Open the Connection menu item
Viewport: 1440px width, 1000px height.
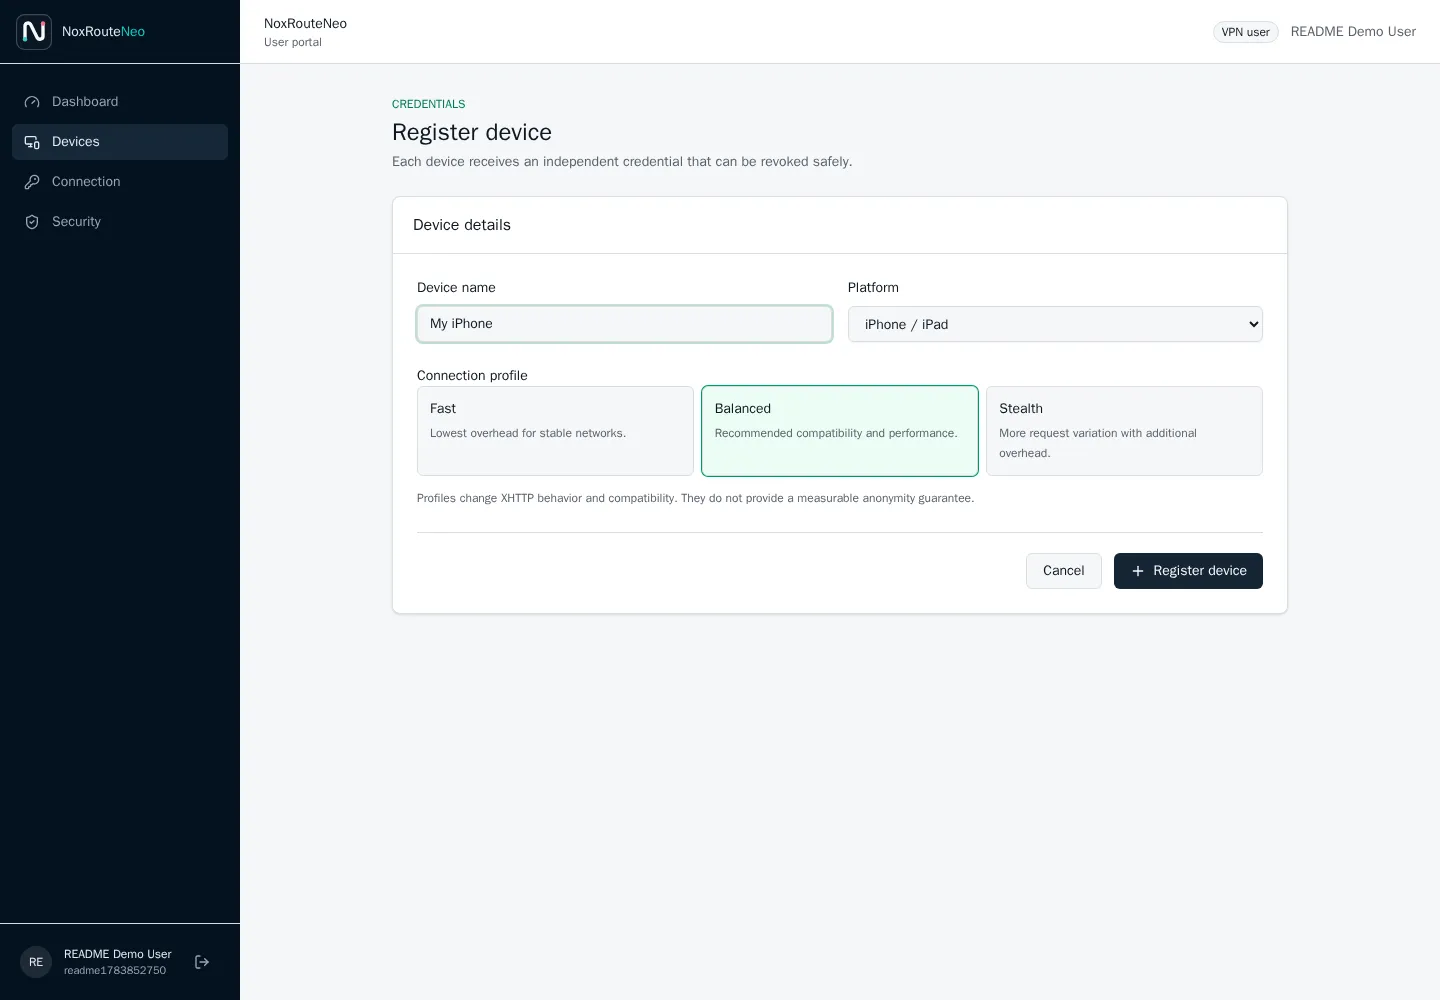coord(120,182)
